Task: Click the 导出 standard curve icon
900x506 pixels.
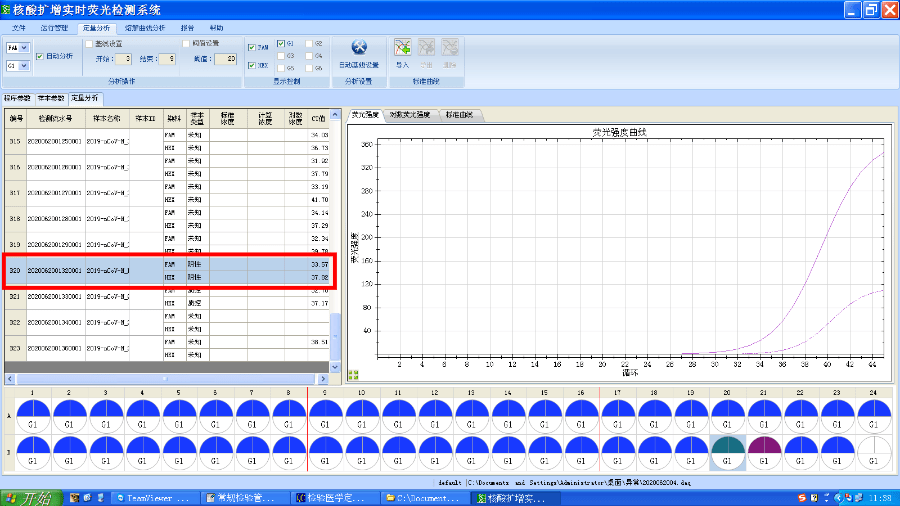Action: [426, 48]
